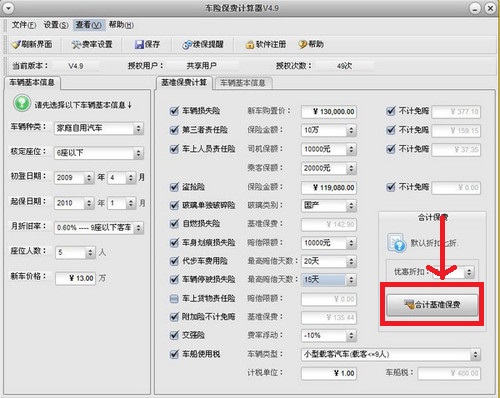The image size is (500, 398).
Task: Open the 帮助(H) menu
Action: 121,25
